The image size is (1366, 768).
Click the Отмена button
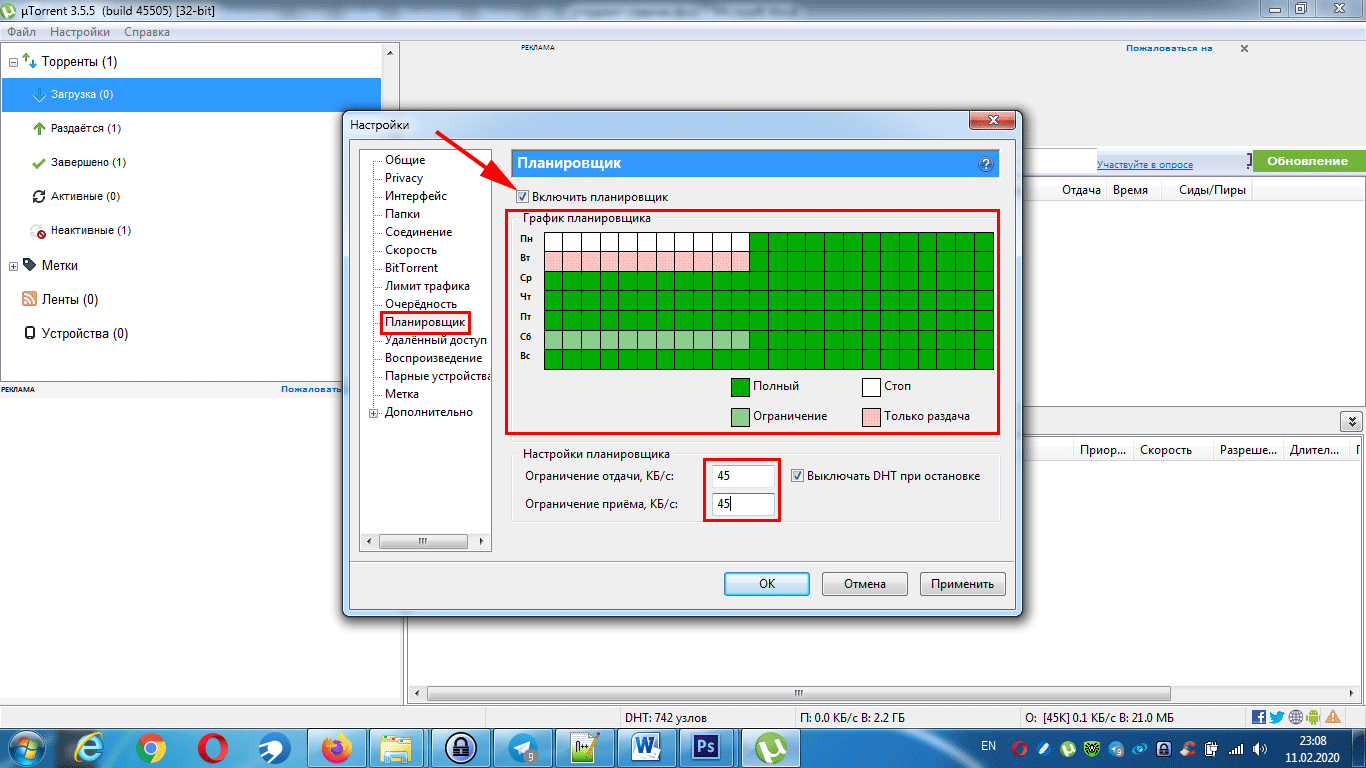(x=864, y=584)
